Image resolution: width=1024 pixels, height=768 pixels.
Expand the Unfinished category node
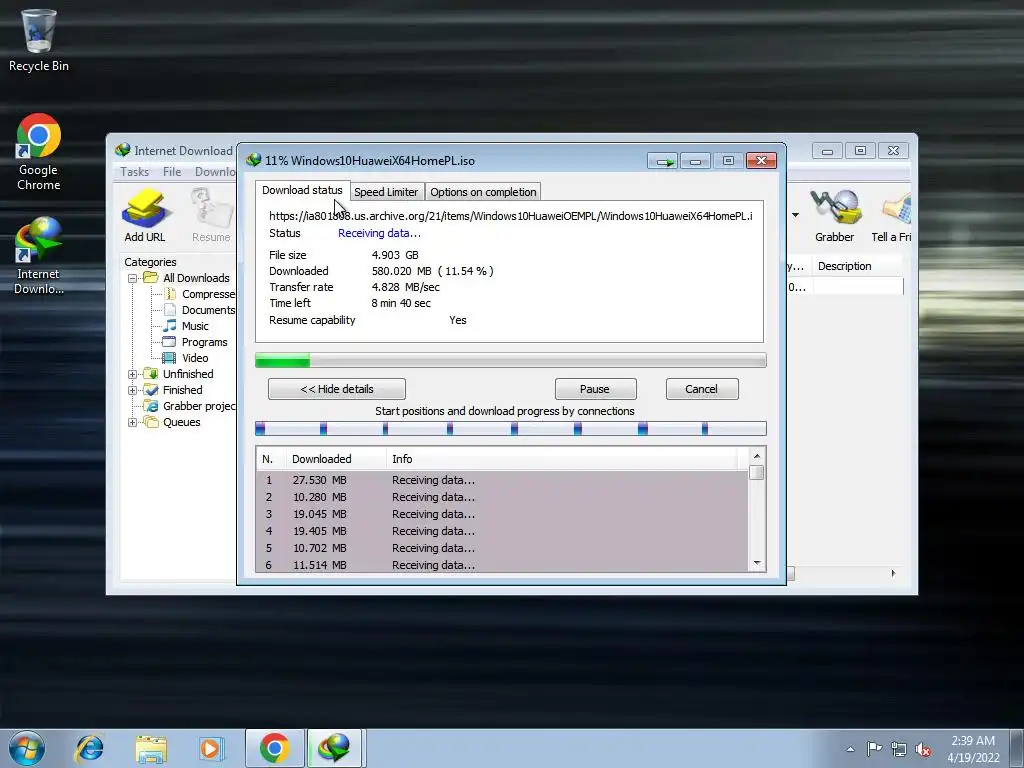[133, 374]
